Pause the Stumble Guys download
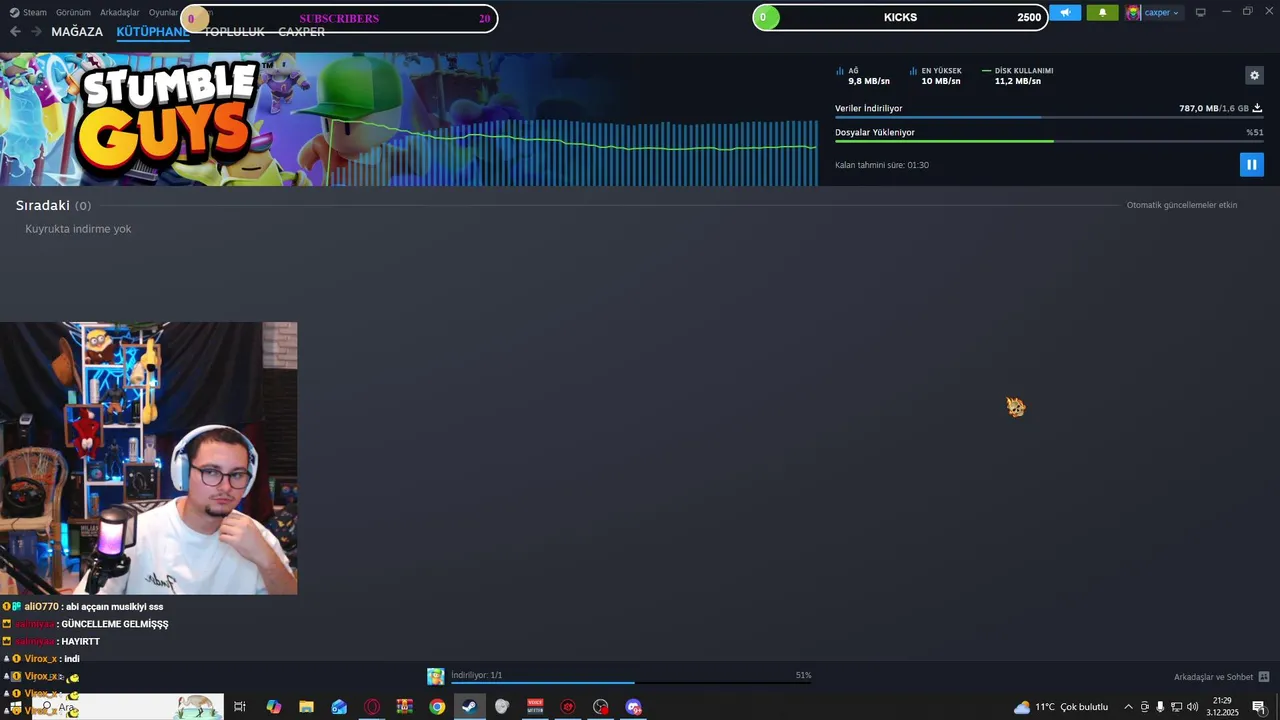The width and height of the screenshot is (1280, 720). pyautogui.click(x=1251, y=164)
